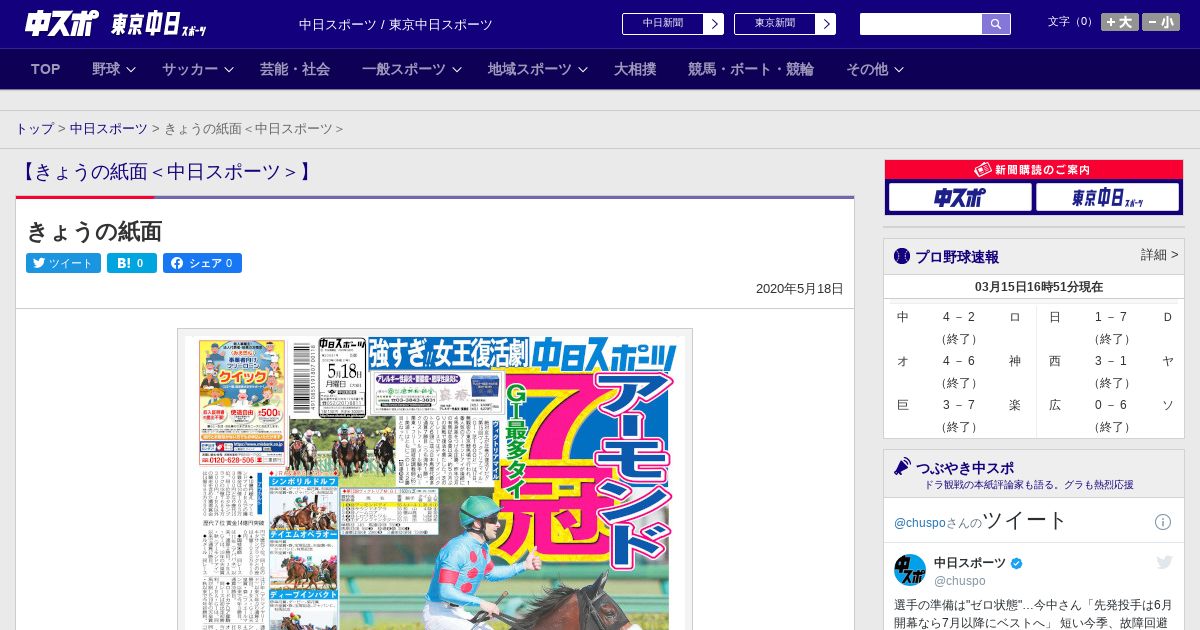Viewport: 1200px width, 630px height.
Task: Click the 中スポ logo in the header
Action: tap(62, 23)
